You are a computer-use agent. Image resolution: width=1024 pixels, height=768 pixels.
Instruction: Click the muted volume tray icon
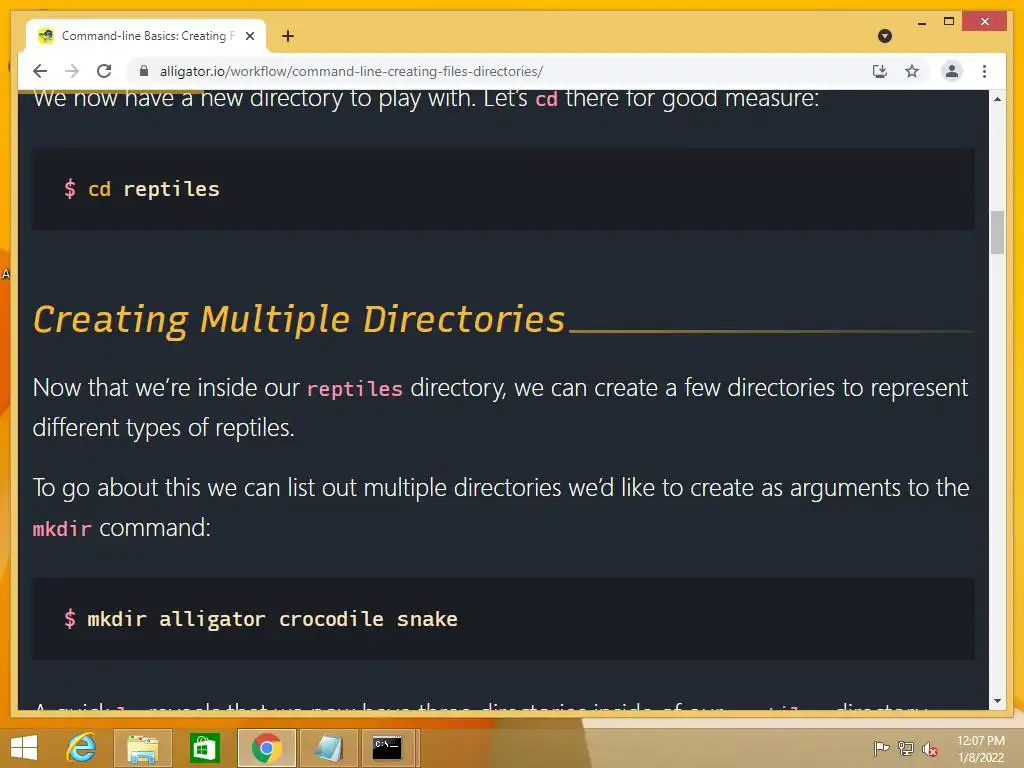930,748
